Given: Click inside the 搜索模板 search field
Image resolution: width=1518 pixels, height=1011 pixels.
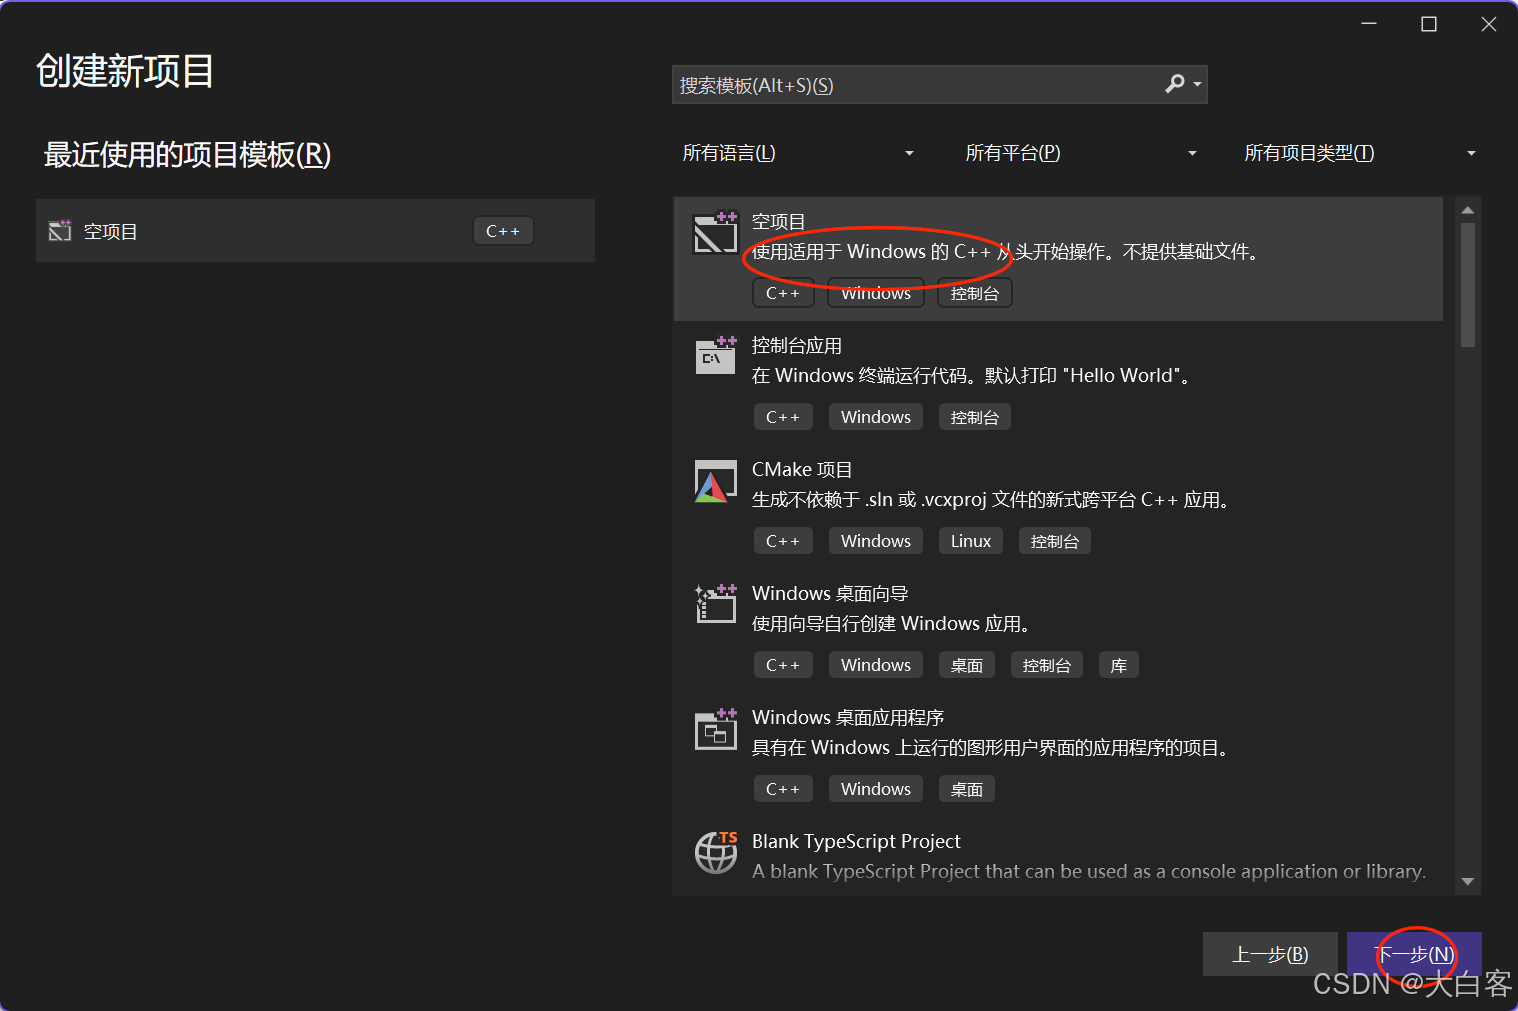Looking at the screenshot, I should pyautogui.click(x=900, y=84).
